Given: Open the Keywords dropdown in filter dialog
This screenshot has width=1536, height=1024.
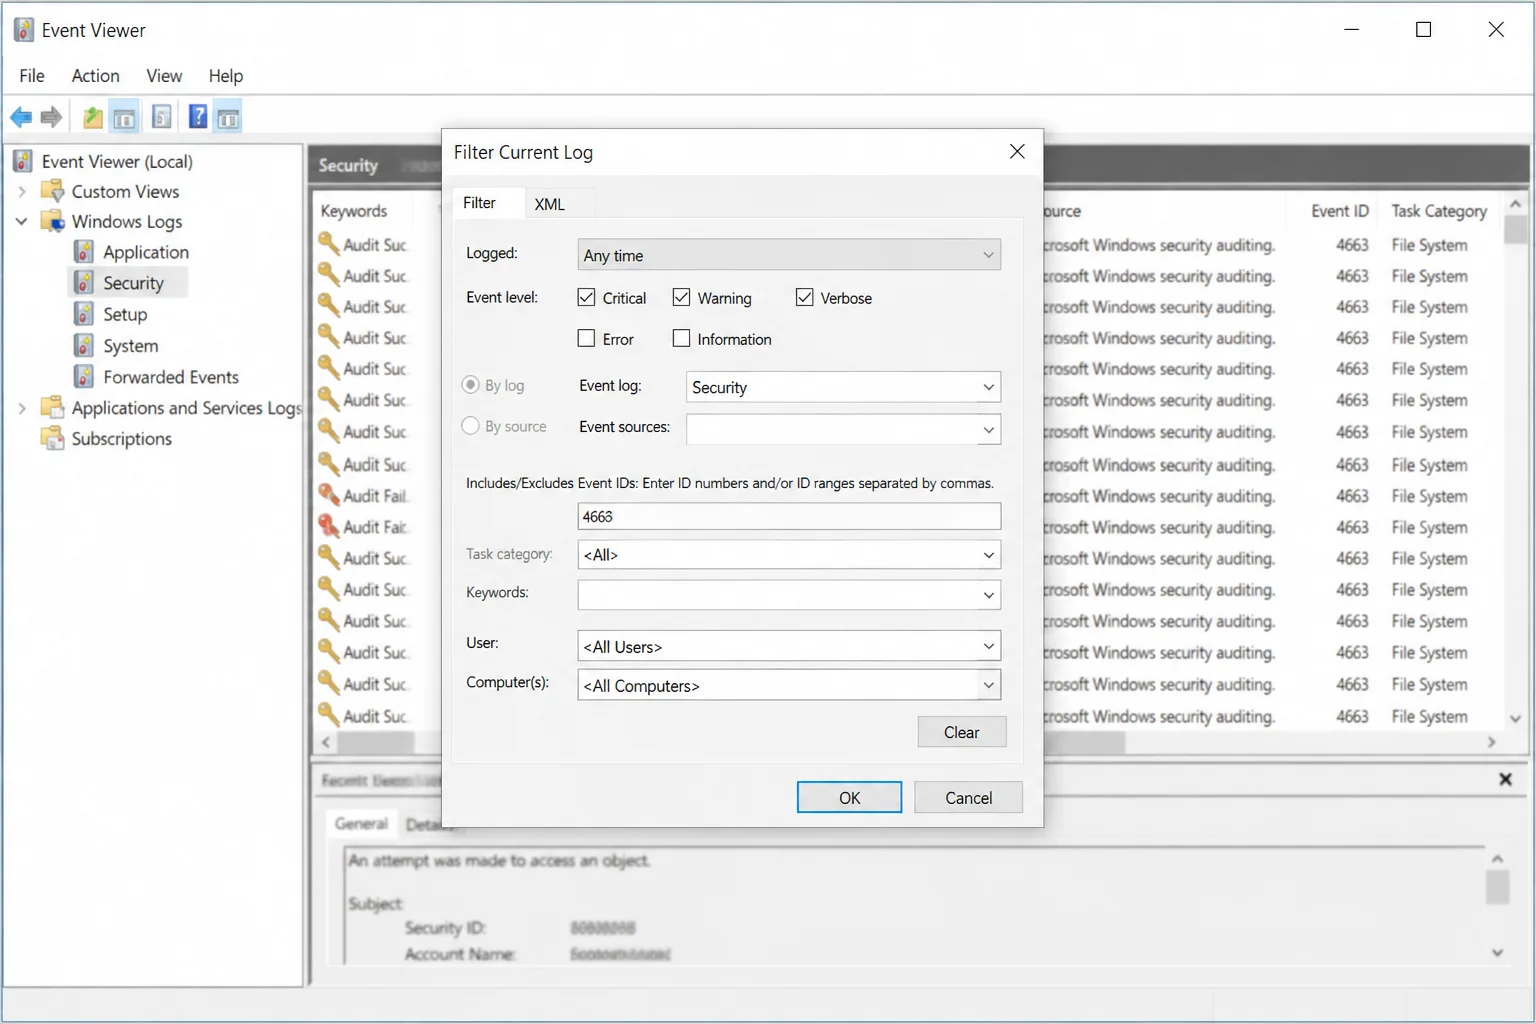Looking at the screenshot, I should [x=789, y=595].
